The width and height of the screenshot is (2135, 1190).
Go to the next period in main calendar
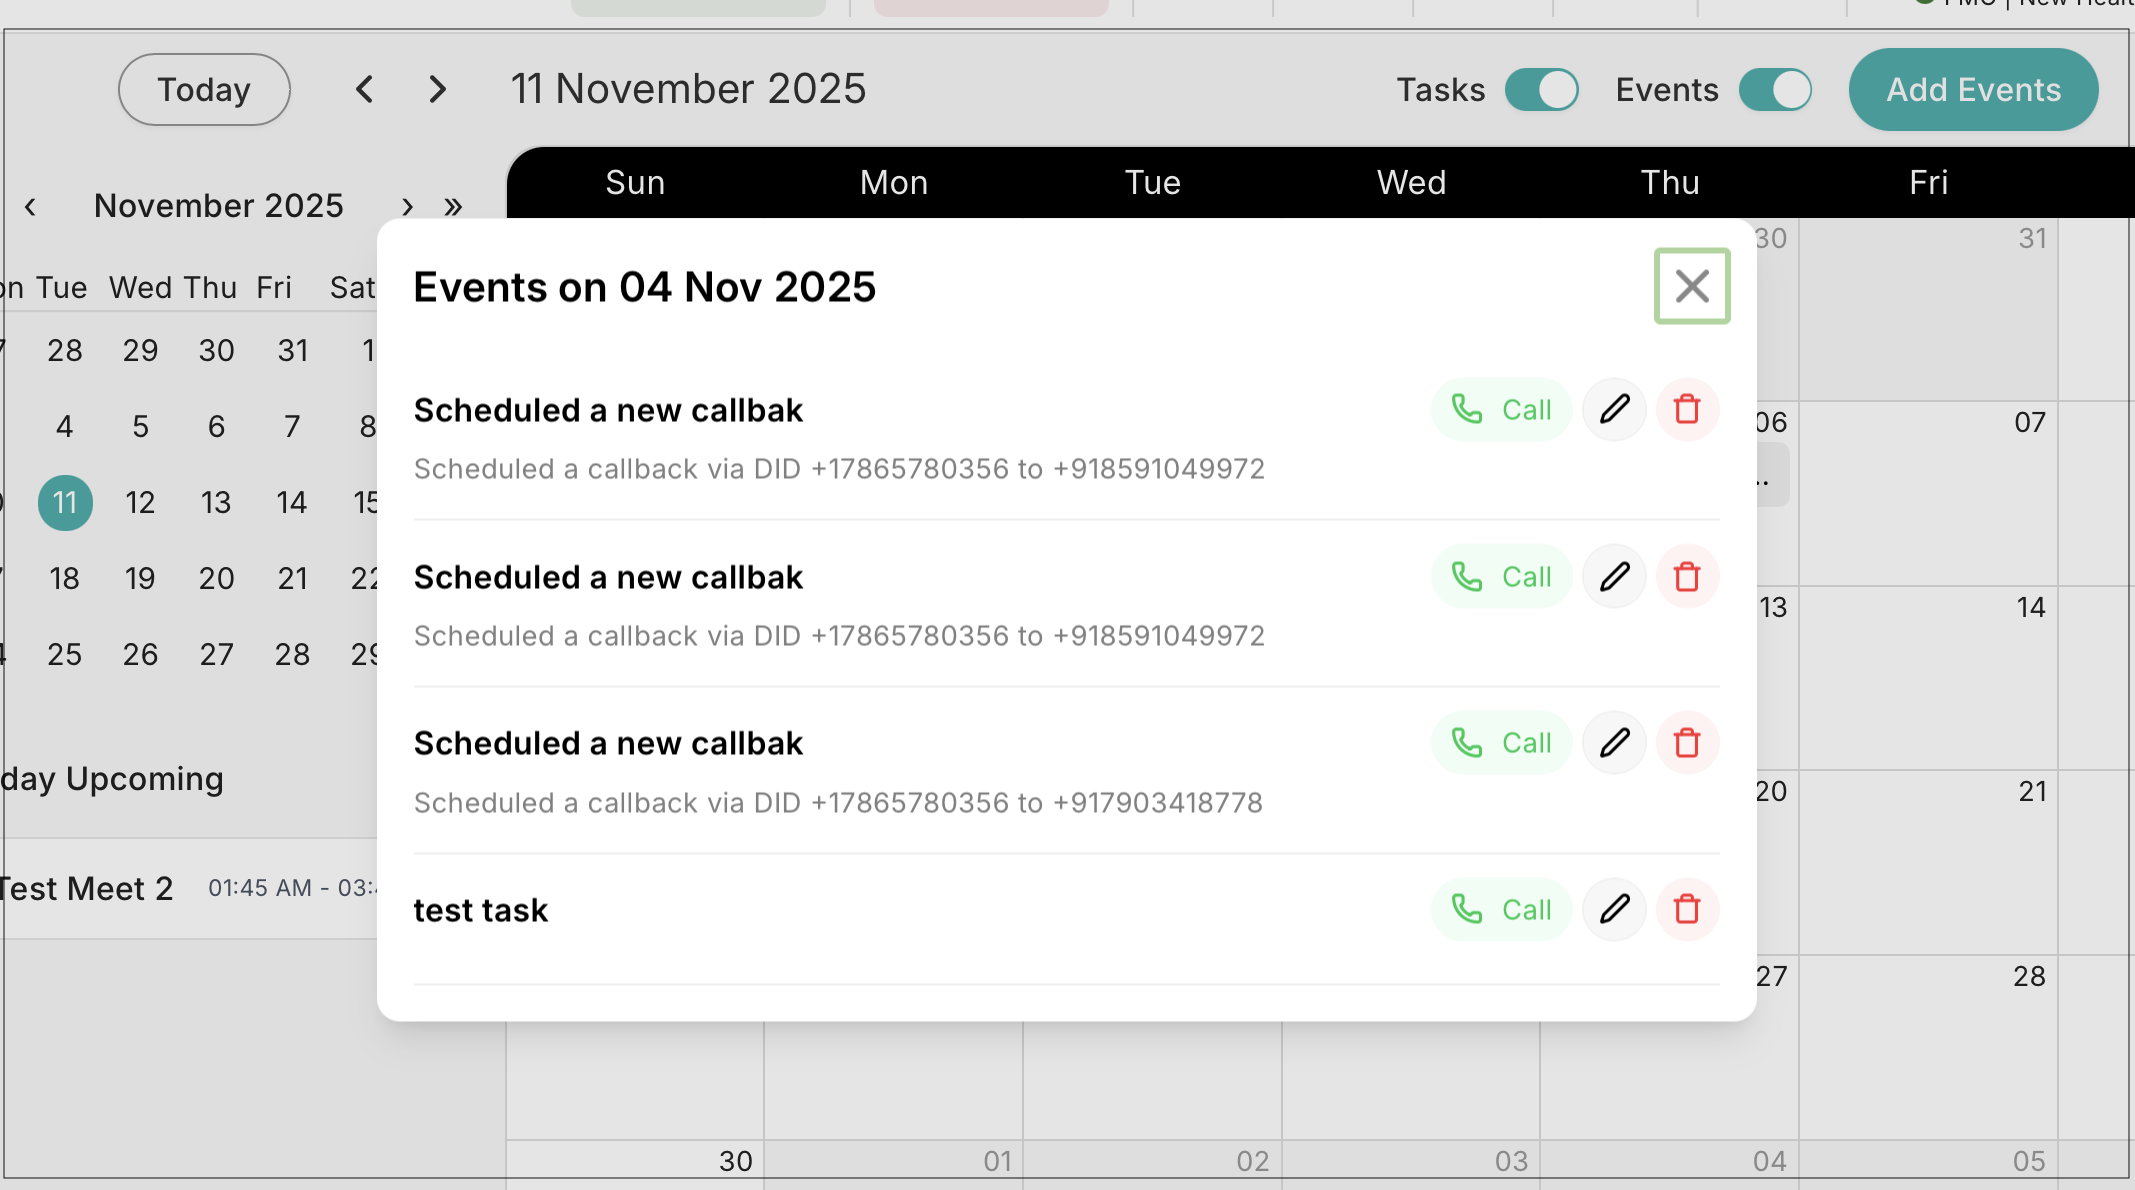[437, 90]
